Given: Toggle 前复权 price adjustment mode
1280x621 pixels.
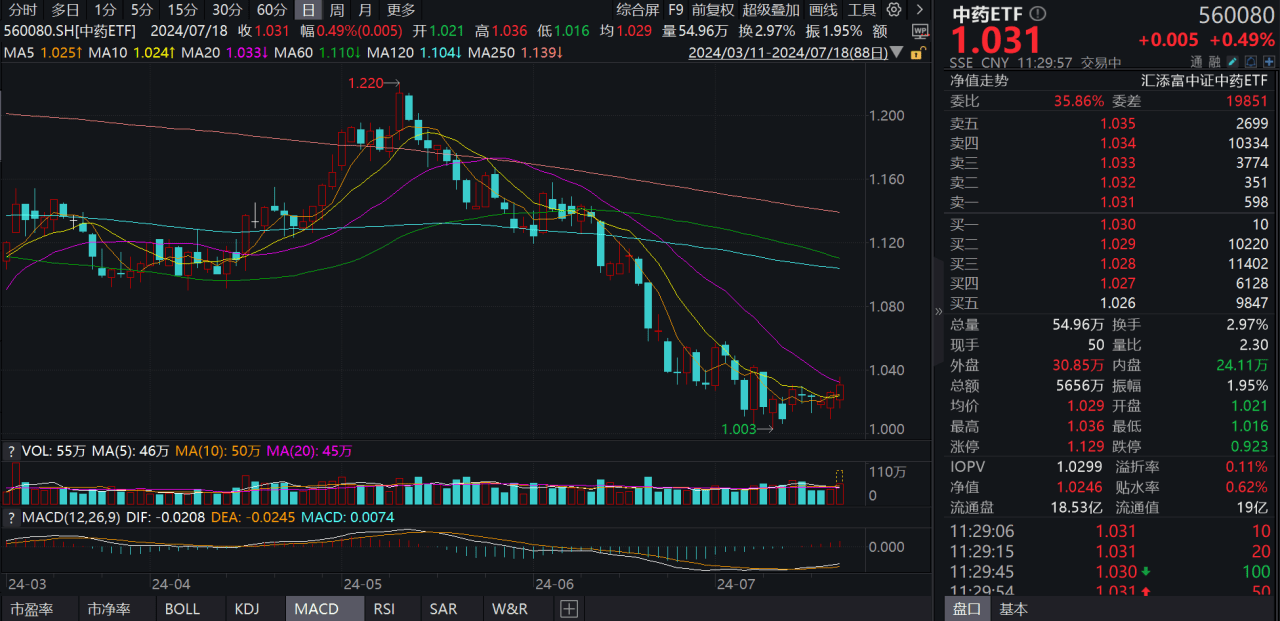Looking at the screenshot, I should [x=714, y=10].
